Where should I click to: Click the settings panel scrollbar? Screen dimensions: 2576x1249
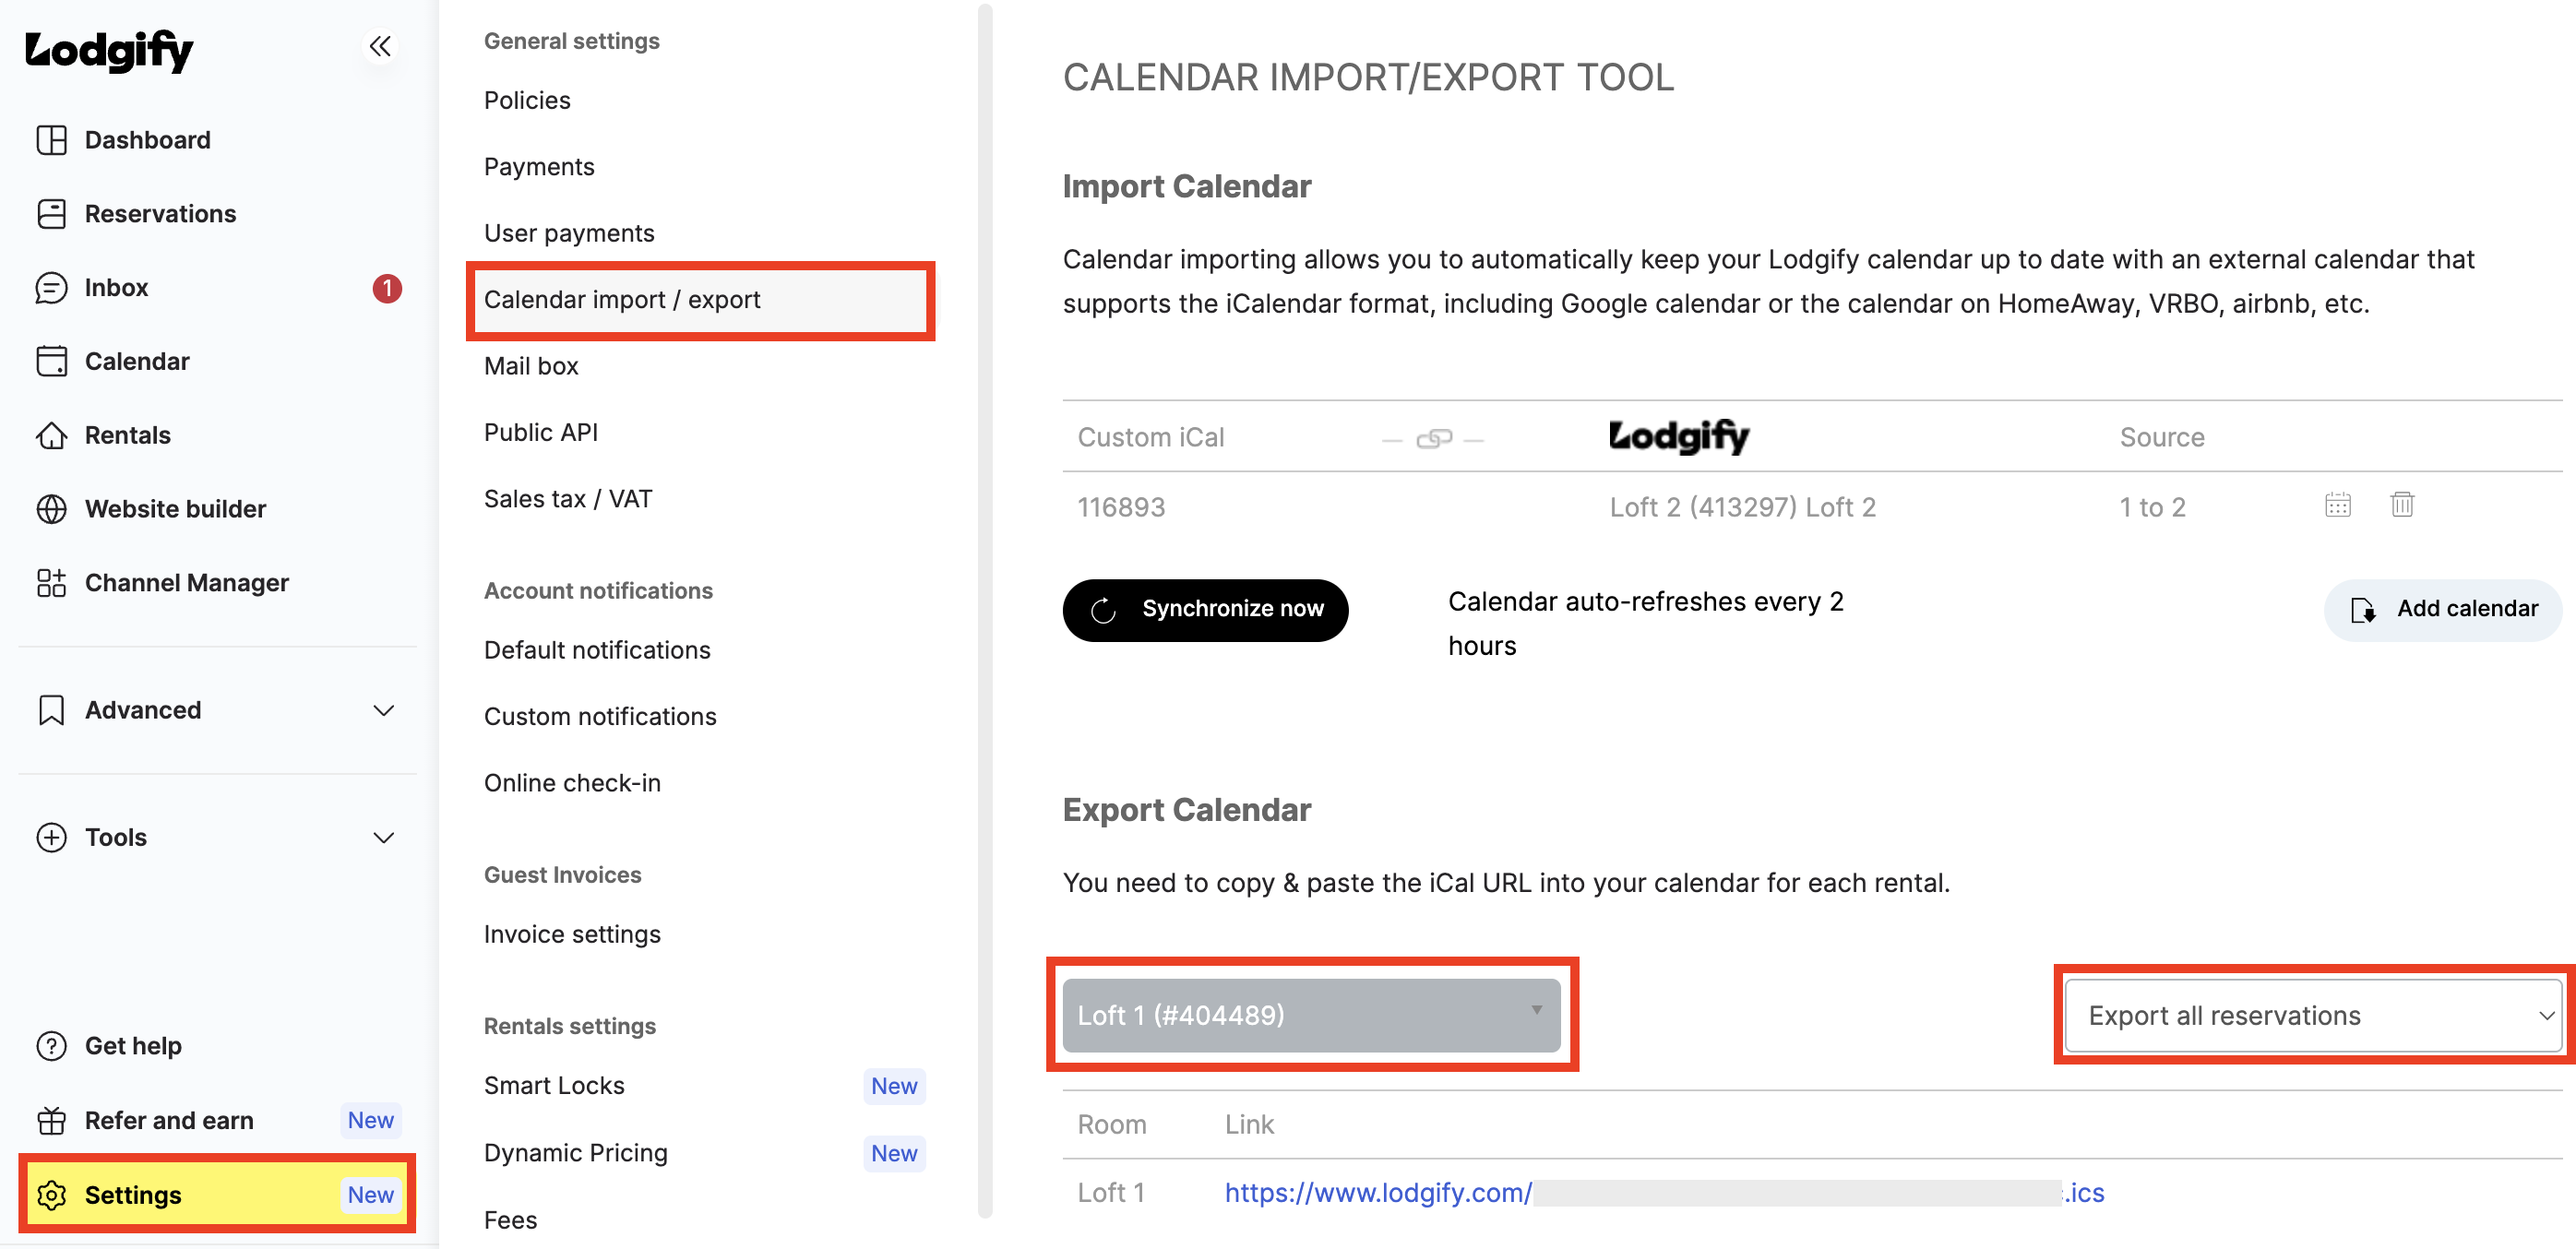tap(985, 610)
